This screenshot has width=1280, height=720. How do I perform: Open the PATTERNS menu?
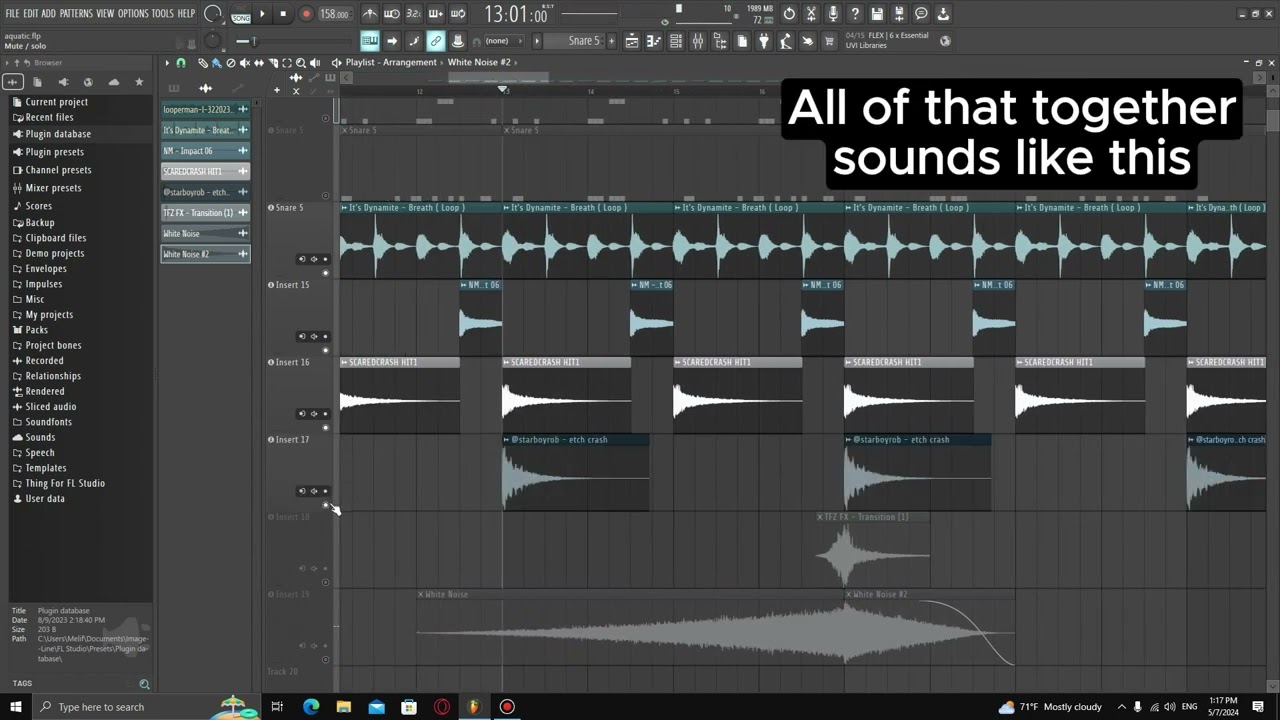point(76,14)
